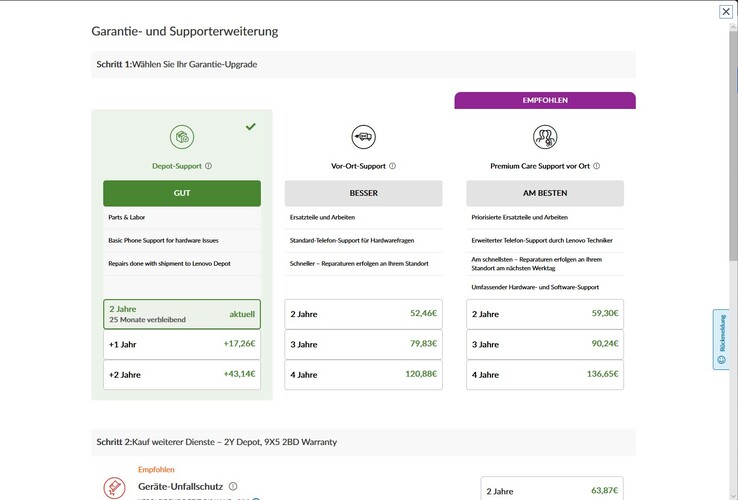The height and width of the screenshot is (500, 738).
Task: Pick Premium Care 3 Jahre for 90,24€
Action: 545,344
